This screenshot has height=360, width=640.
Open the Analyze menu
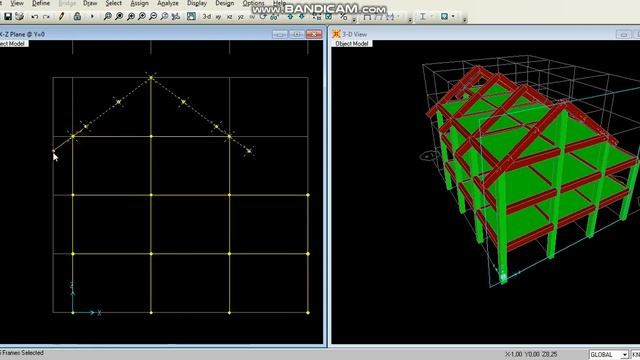(168, 3)
